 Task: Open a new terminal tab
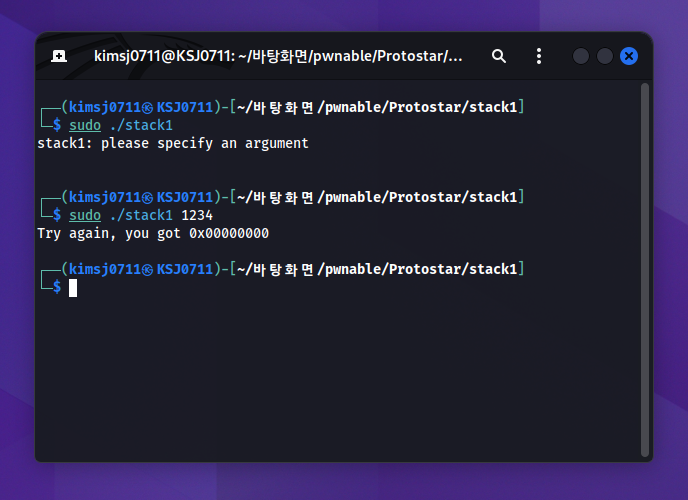(x=59, y=56)
